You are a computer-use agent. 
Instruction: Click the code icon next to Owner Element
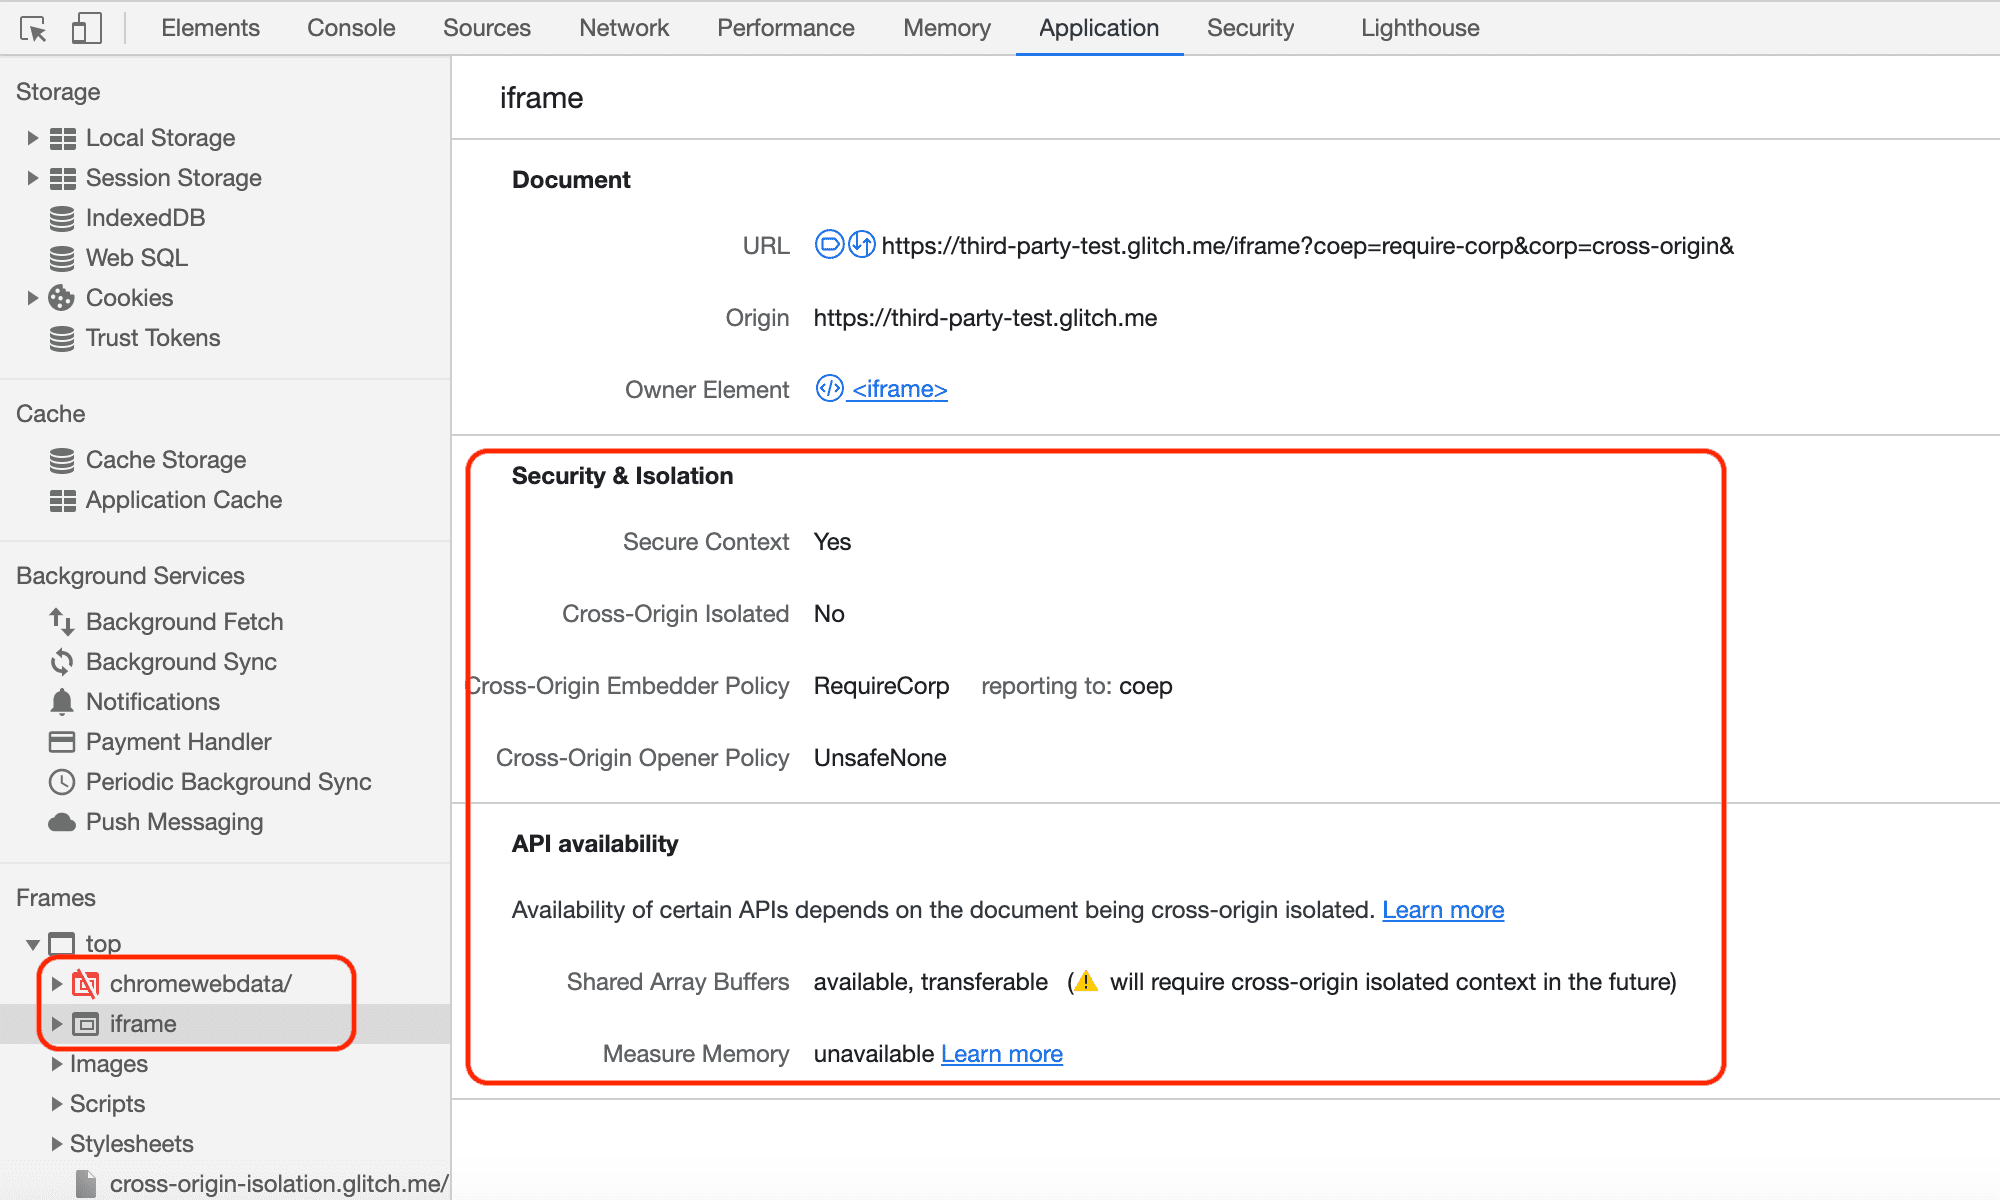[x=829, y=389]
